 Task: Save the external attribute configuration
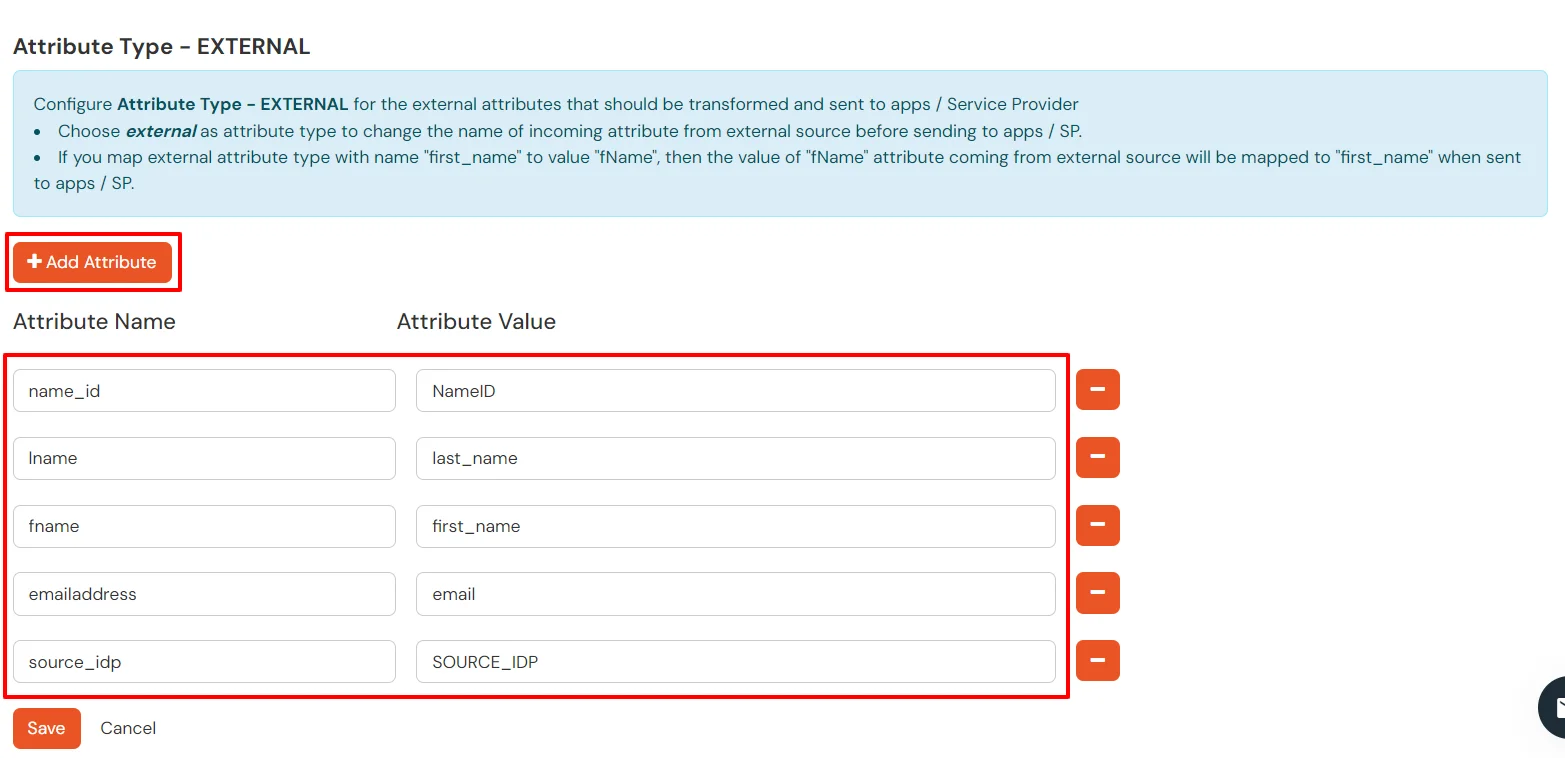(x=46, y=728)
